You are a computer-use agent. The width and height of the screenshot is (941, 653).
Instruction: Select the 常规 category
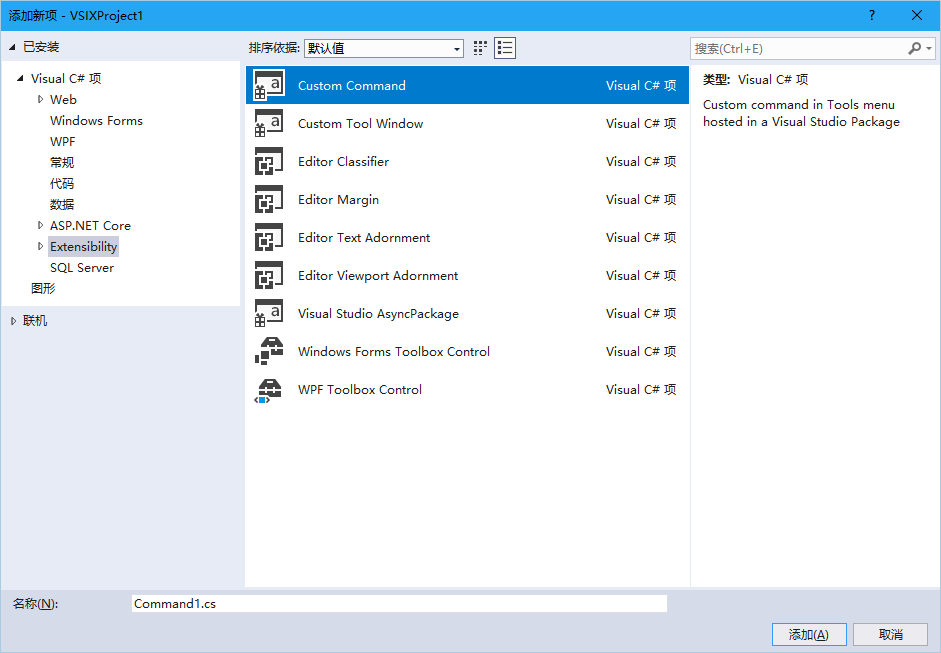62,163
